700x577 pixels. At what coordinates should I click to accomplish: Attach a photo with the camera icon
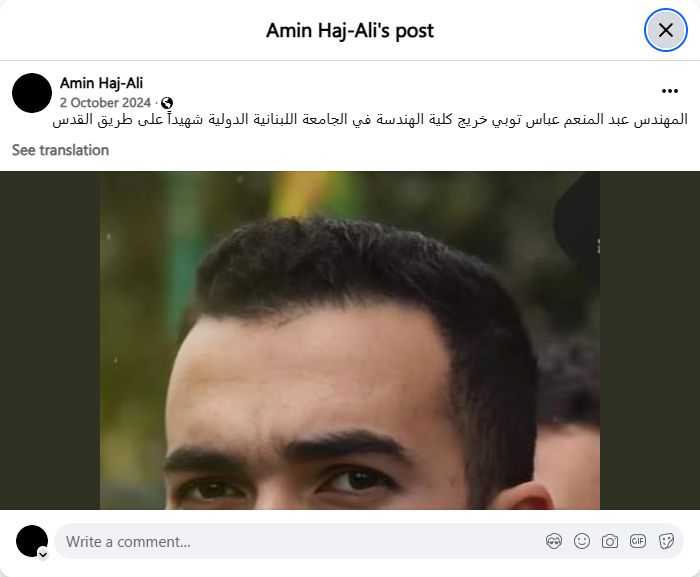609,541
